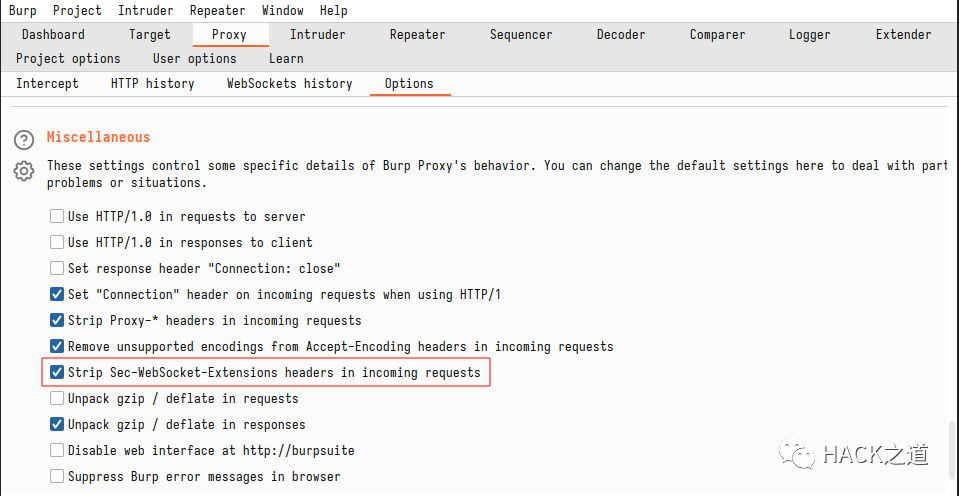
Task: Click the Miscellaneous settings gear icon
Action: pyautogui.click(x=23, y=171)
